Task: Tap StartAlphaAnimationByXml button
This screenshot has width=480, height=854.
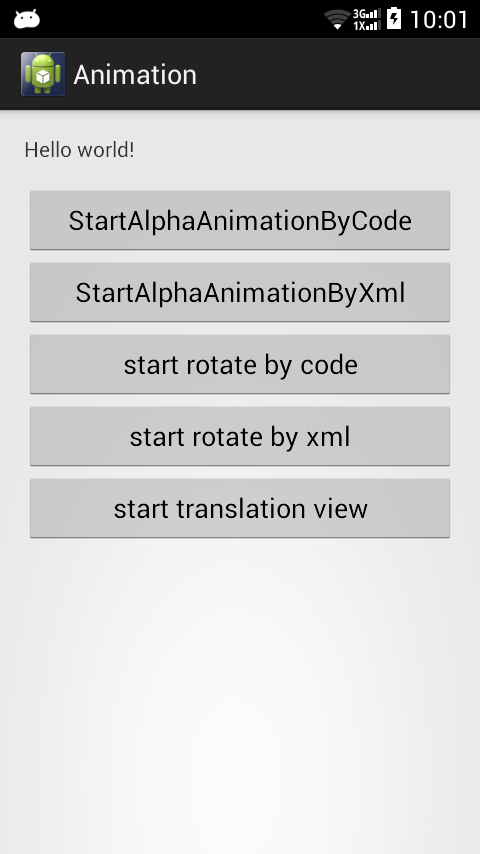Action: [x=240, y=292]
